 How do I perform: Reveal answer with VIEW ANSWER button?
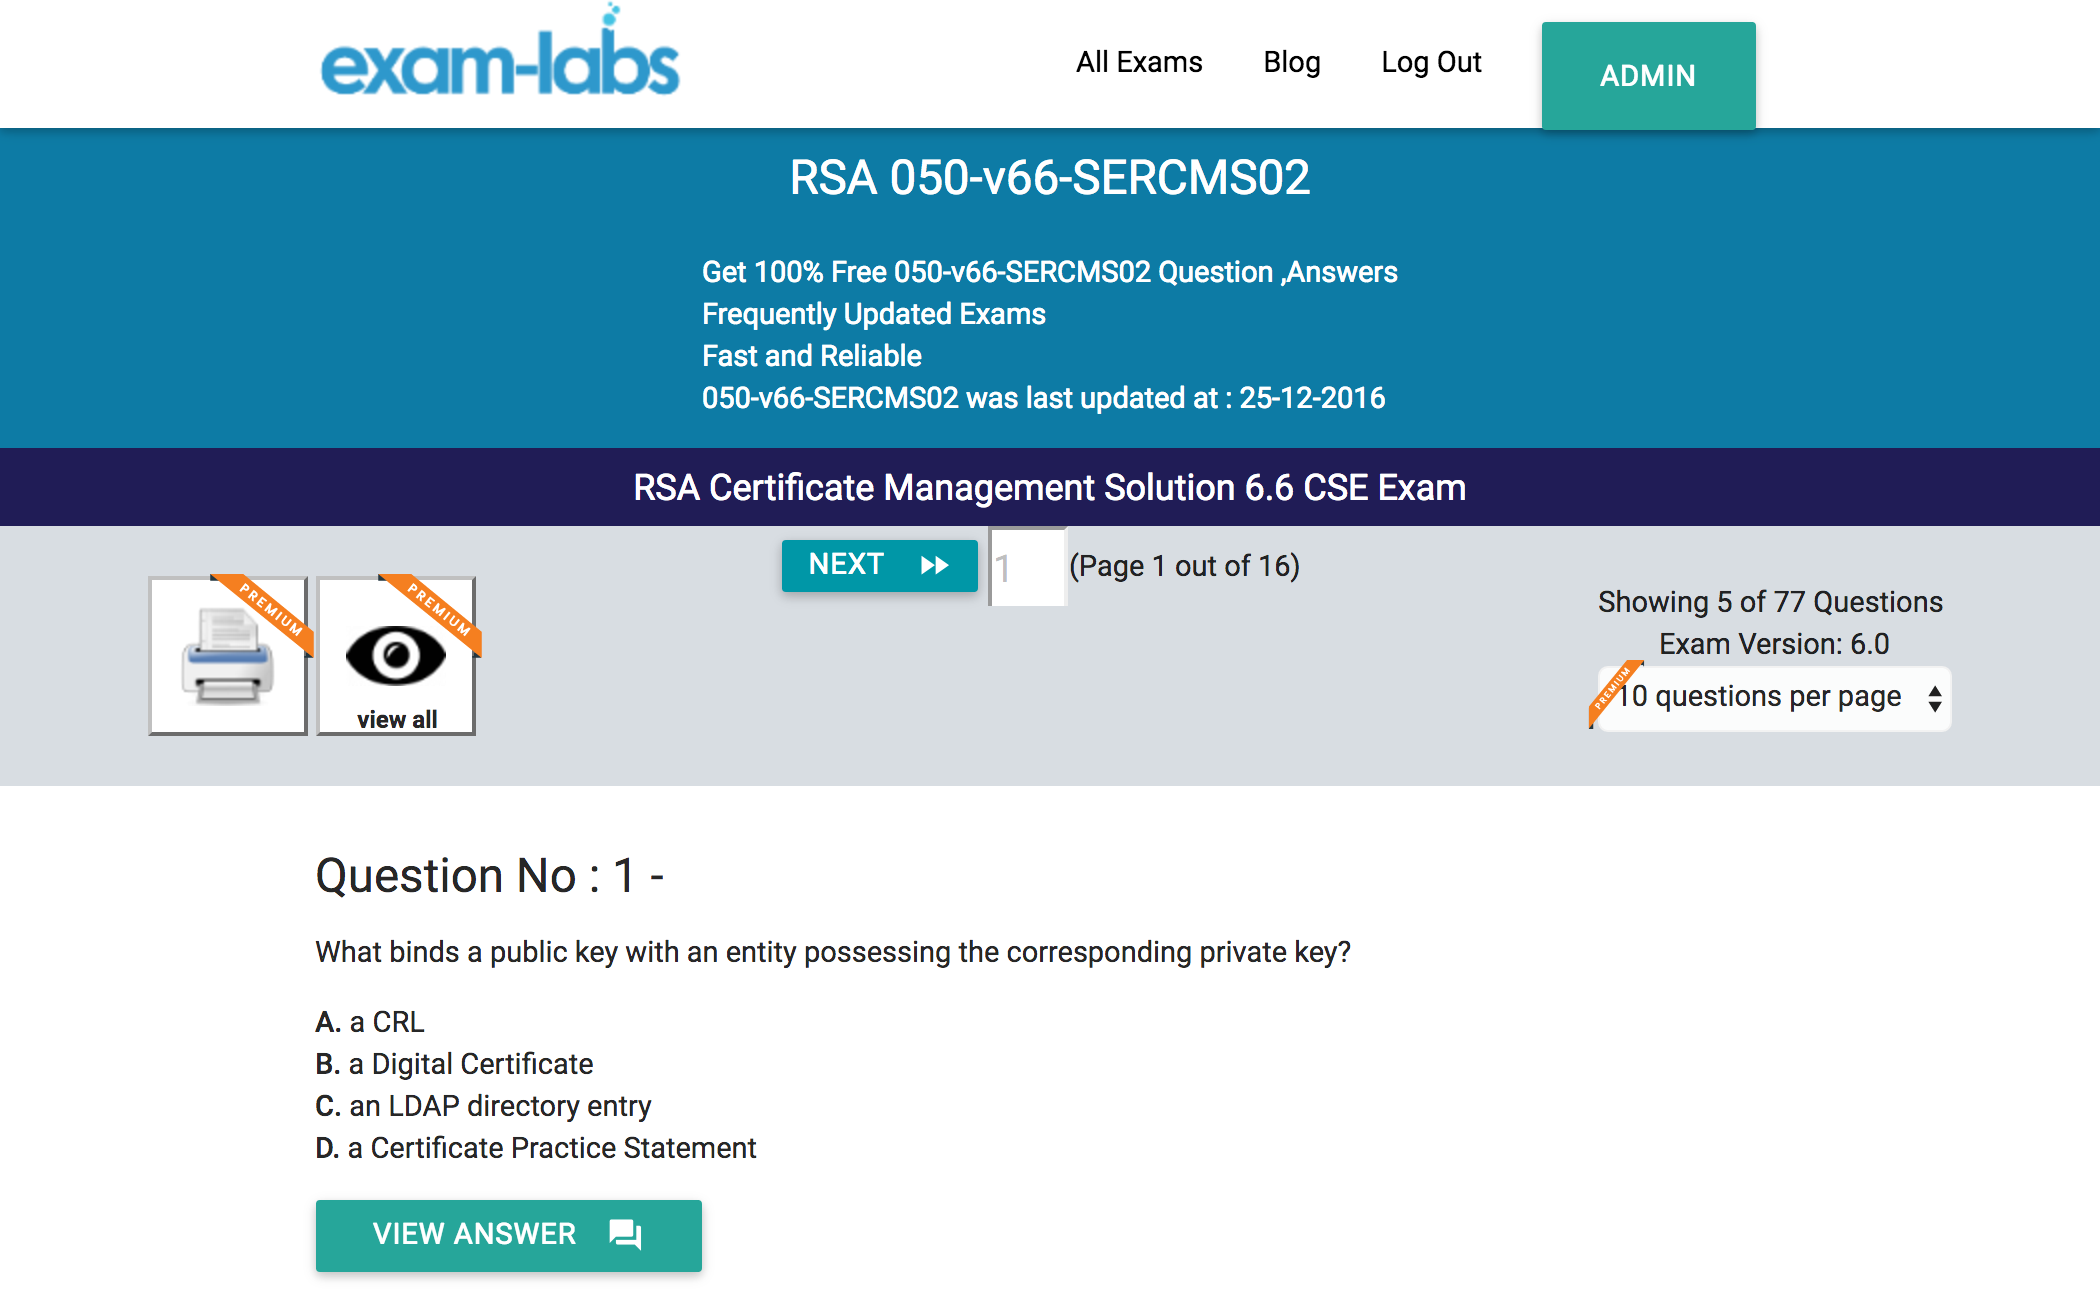tap(508, 1235)
